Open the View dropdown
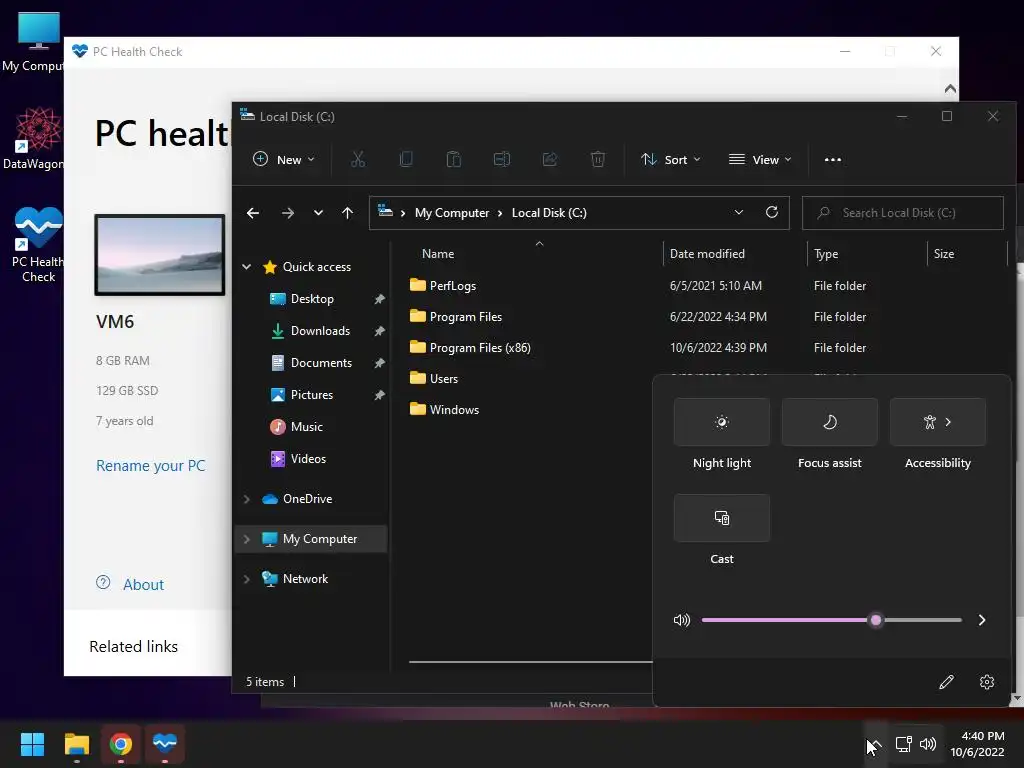The width and height of the screenshot is (1024, 768). [760, 159]
